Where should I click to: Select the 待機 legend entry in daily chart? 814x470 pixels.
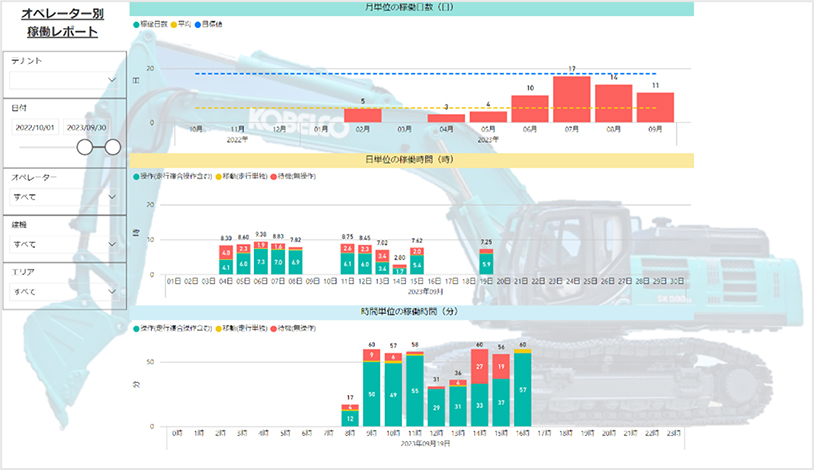point(293,177)
